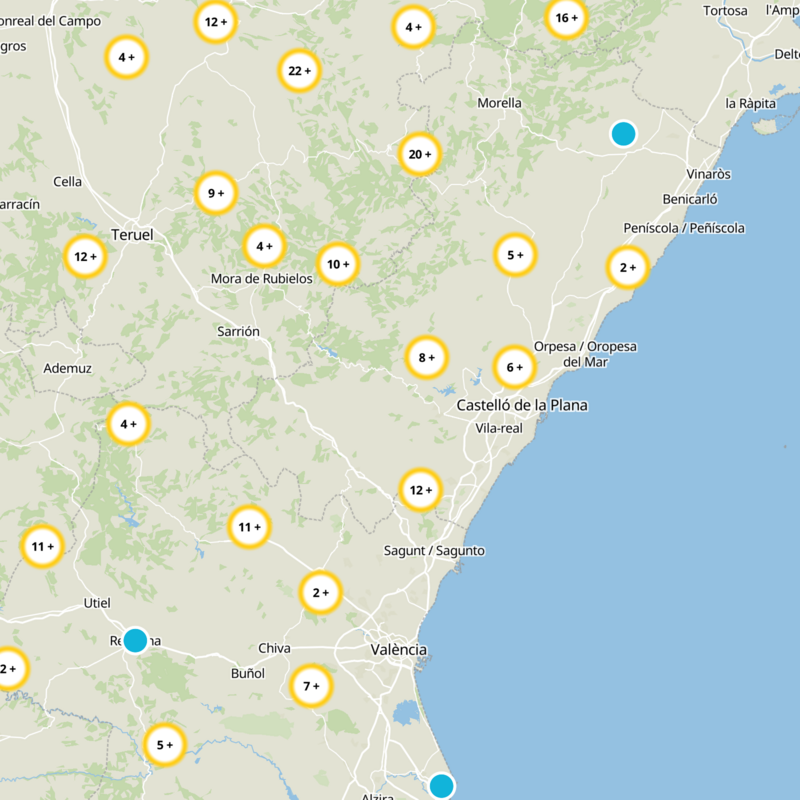Select the 2+ marker near Peñíscola coast
The width and height of the screenshot is (800, 800).
pyautogui.click(x=628, y=267)
